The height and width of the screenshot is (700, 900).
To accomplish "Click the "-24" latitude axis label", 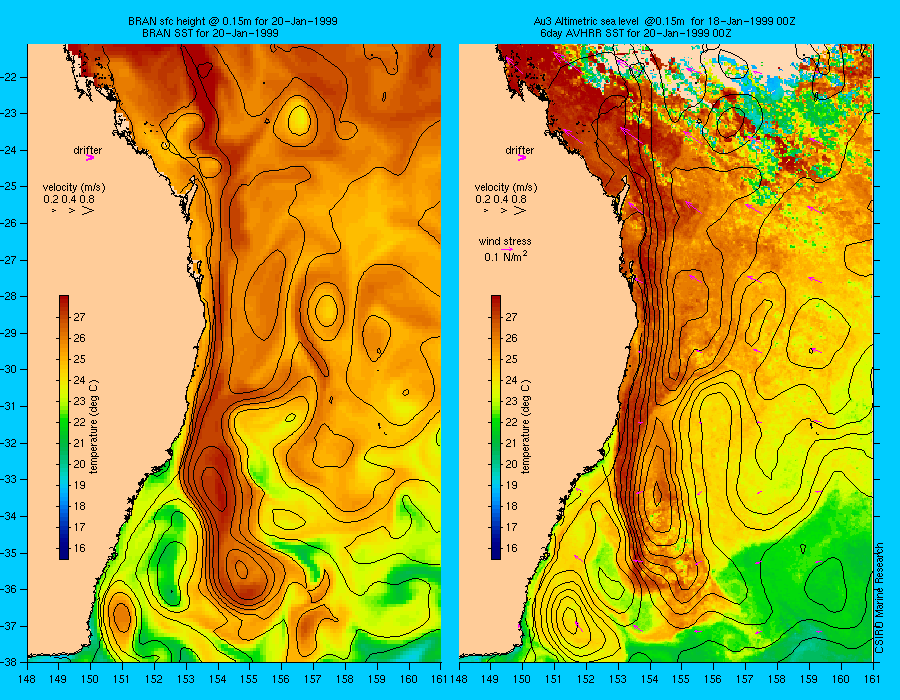I will pos(9,150).
